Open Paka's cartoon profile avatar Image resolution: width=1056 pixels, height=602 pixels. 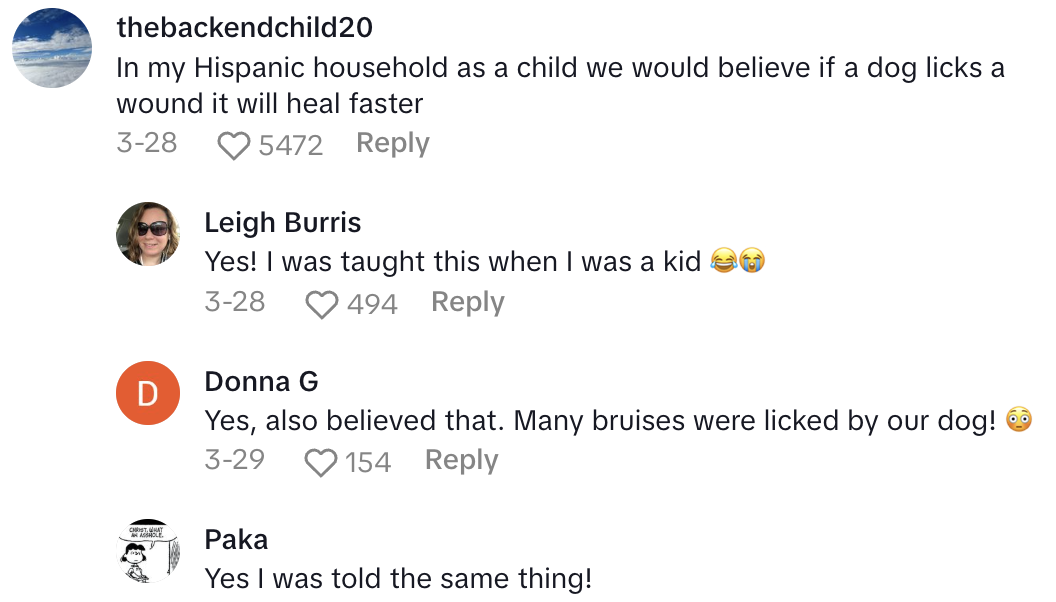pos(148,551)
